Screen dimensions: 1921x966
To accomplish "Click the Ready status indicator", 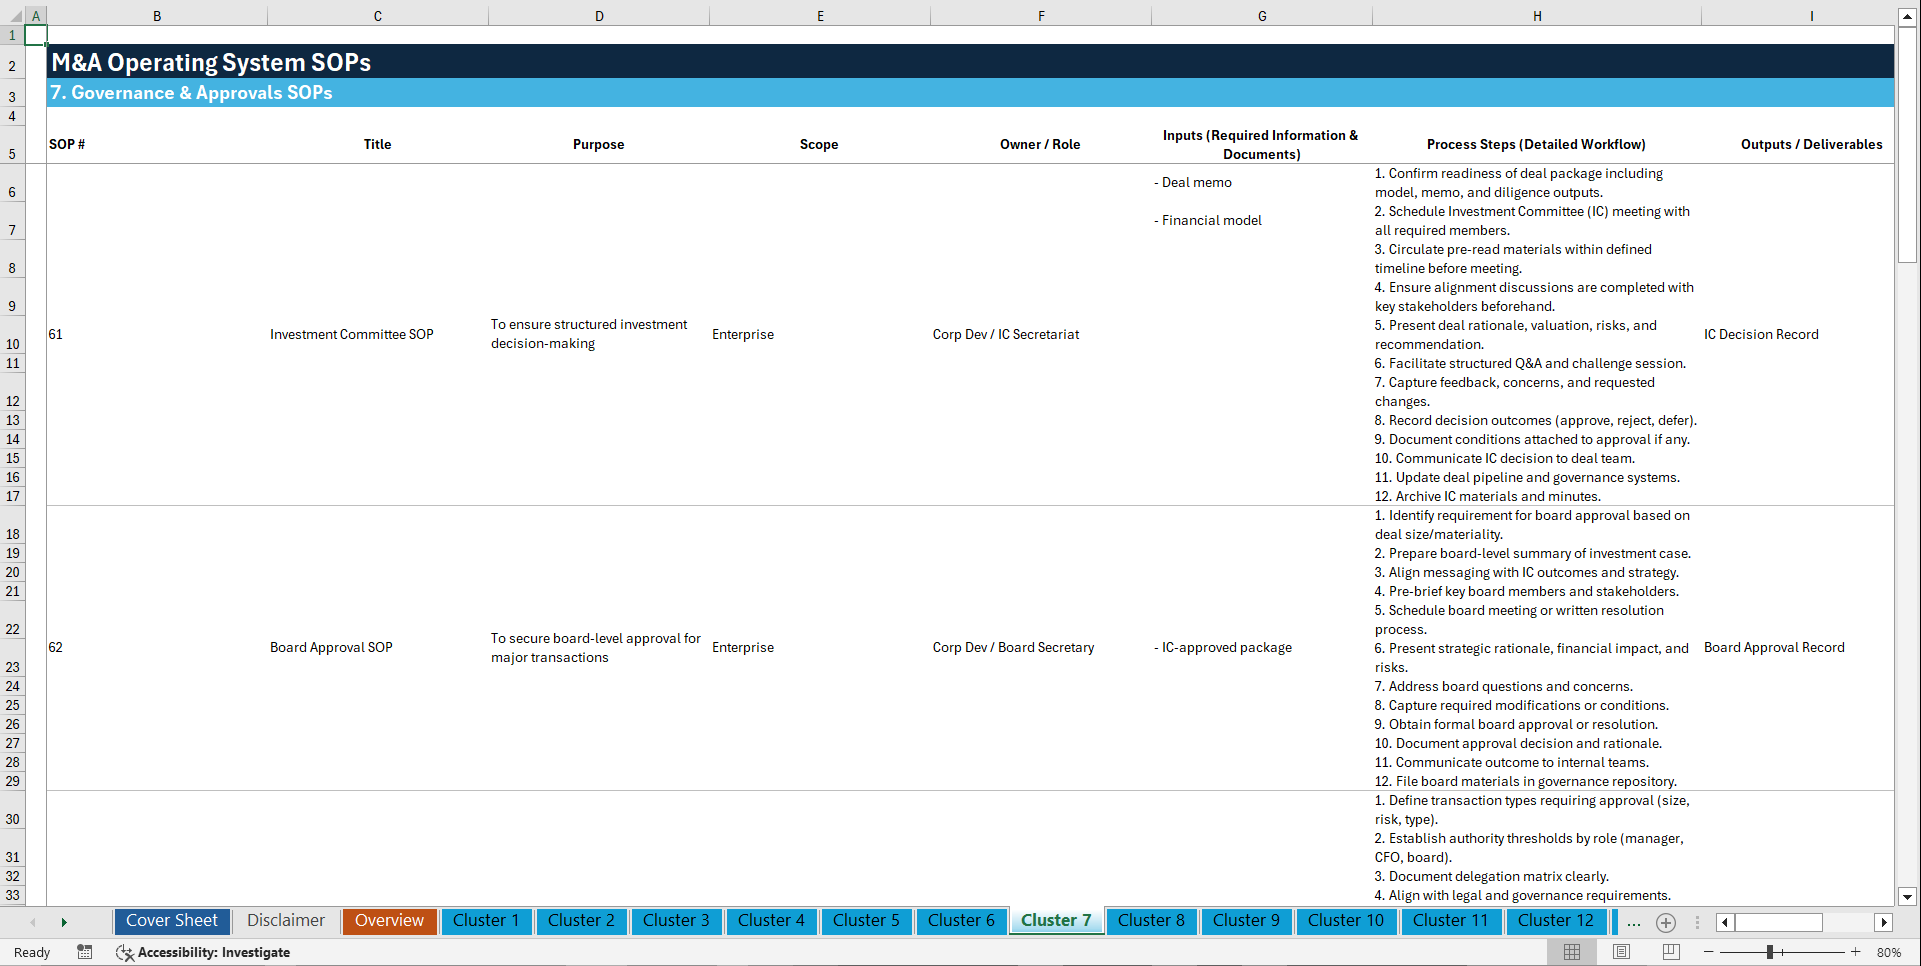I will (32, 952).
